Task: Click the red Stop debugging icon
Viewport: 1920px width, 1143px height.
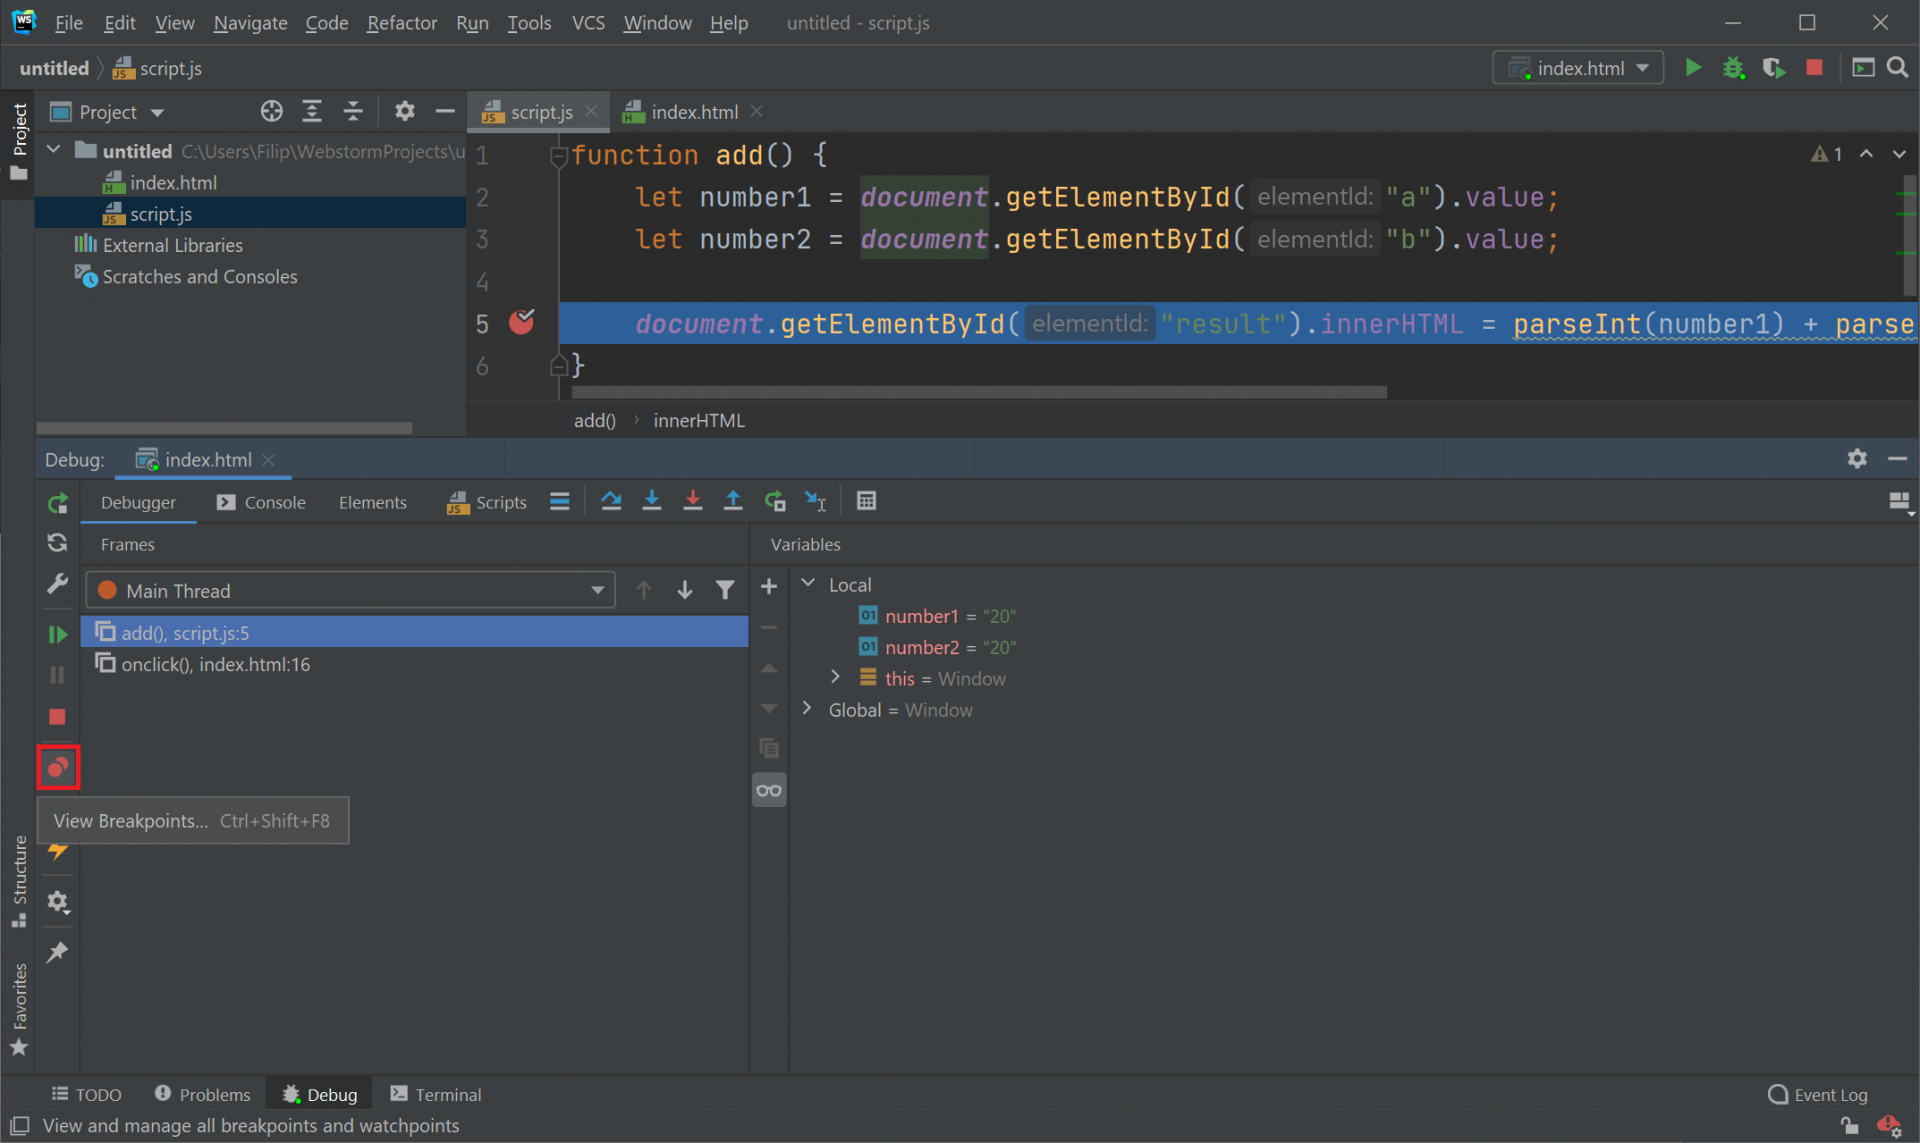Action: coord(57,717)
